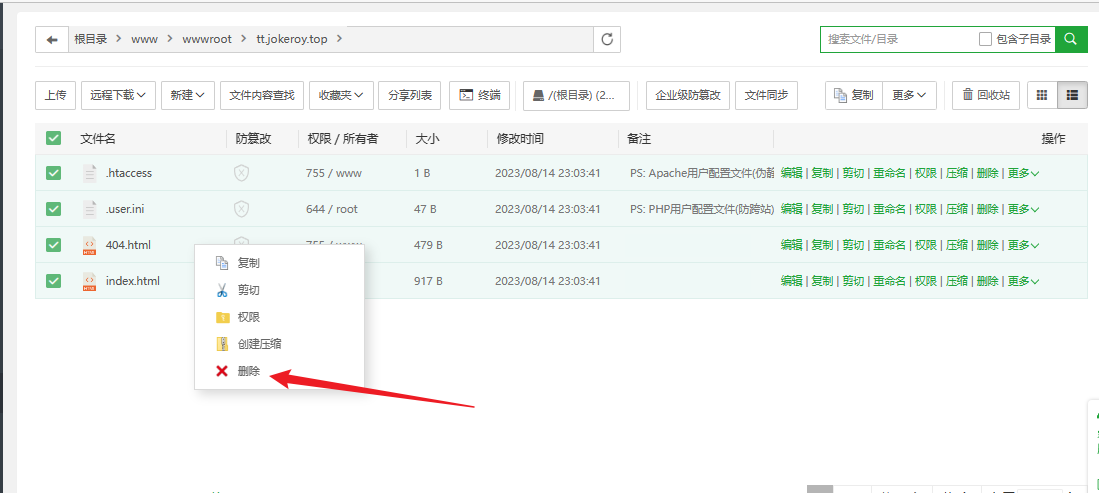The height and width of the screenshot is (493, 1099).
Task: Refresh the directory with the reload icon
Action: pyautogui.click(x=606, y=39)
